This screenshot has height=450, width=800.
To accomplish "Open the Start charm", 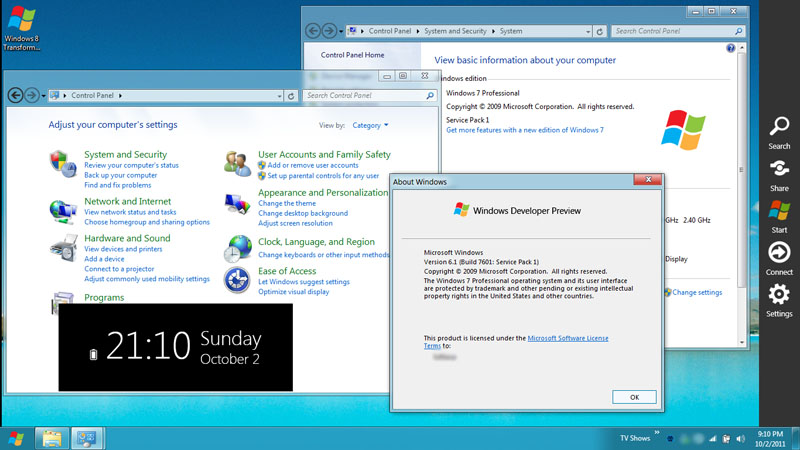I will pyautogui.click(x=779, y=211).
